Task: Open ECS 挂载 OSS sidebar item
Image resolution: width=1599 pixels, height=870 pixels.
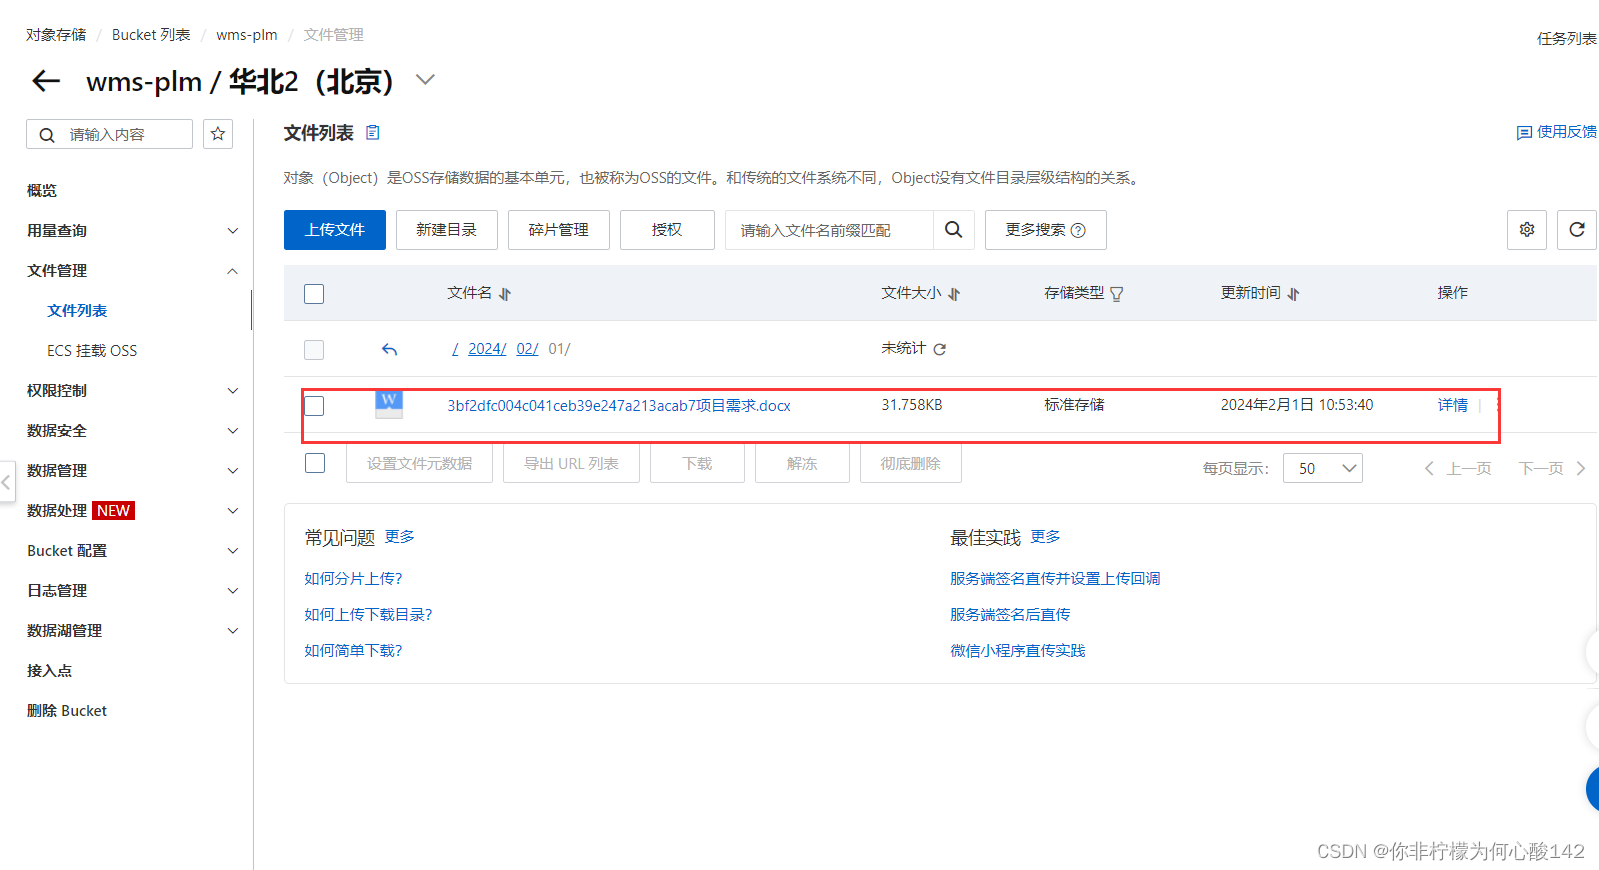Action: pyautogui.click(x=92, y=351)
